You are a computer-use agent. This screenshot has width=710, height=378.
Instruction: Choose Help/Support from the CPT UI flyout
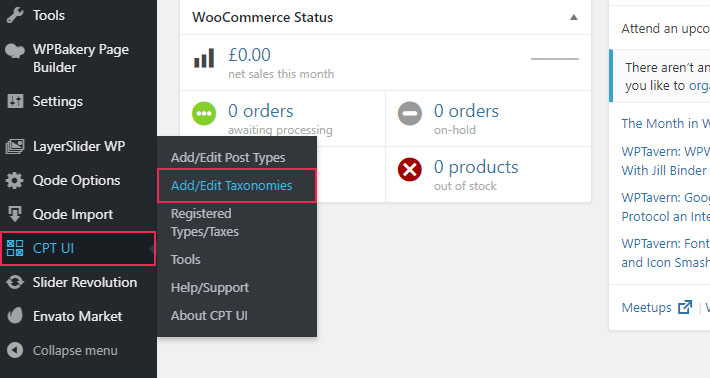(x=210, y=287)
